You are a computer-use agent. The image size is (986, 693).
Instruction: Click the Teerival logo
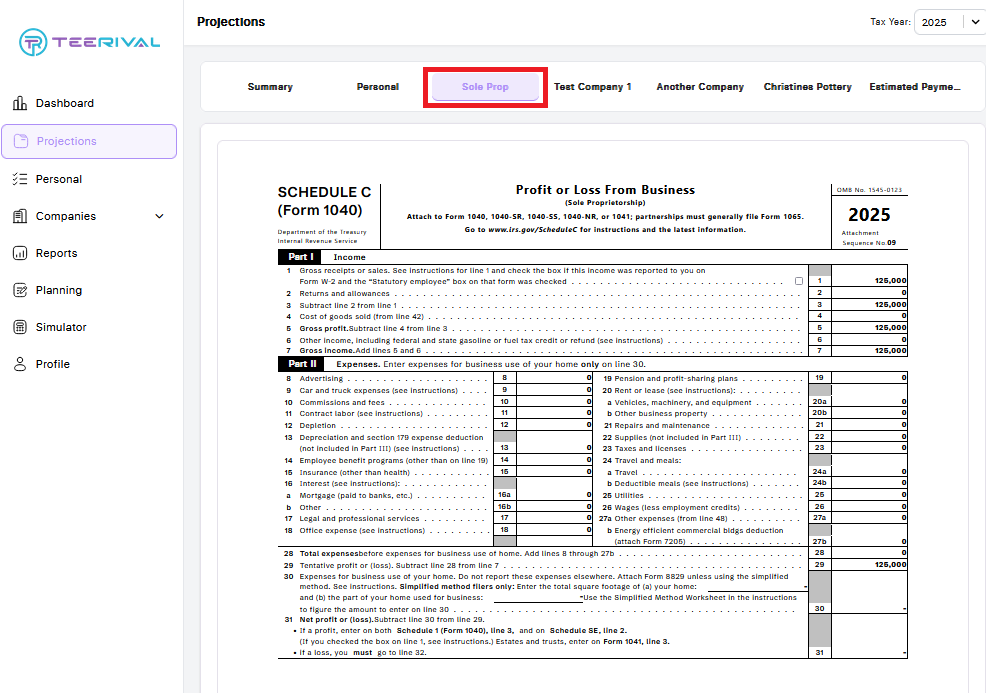89,42
